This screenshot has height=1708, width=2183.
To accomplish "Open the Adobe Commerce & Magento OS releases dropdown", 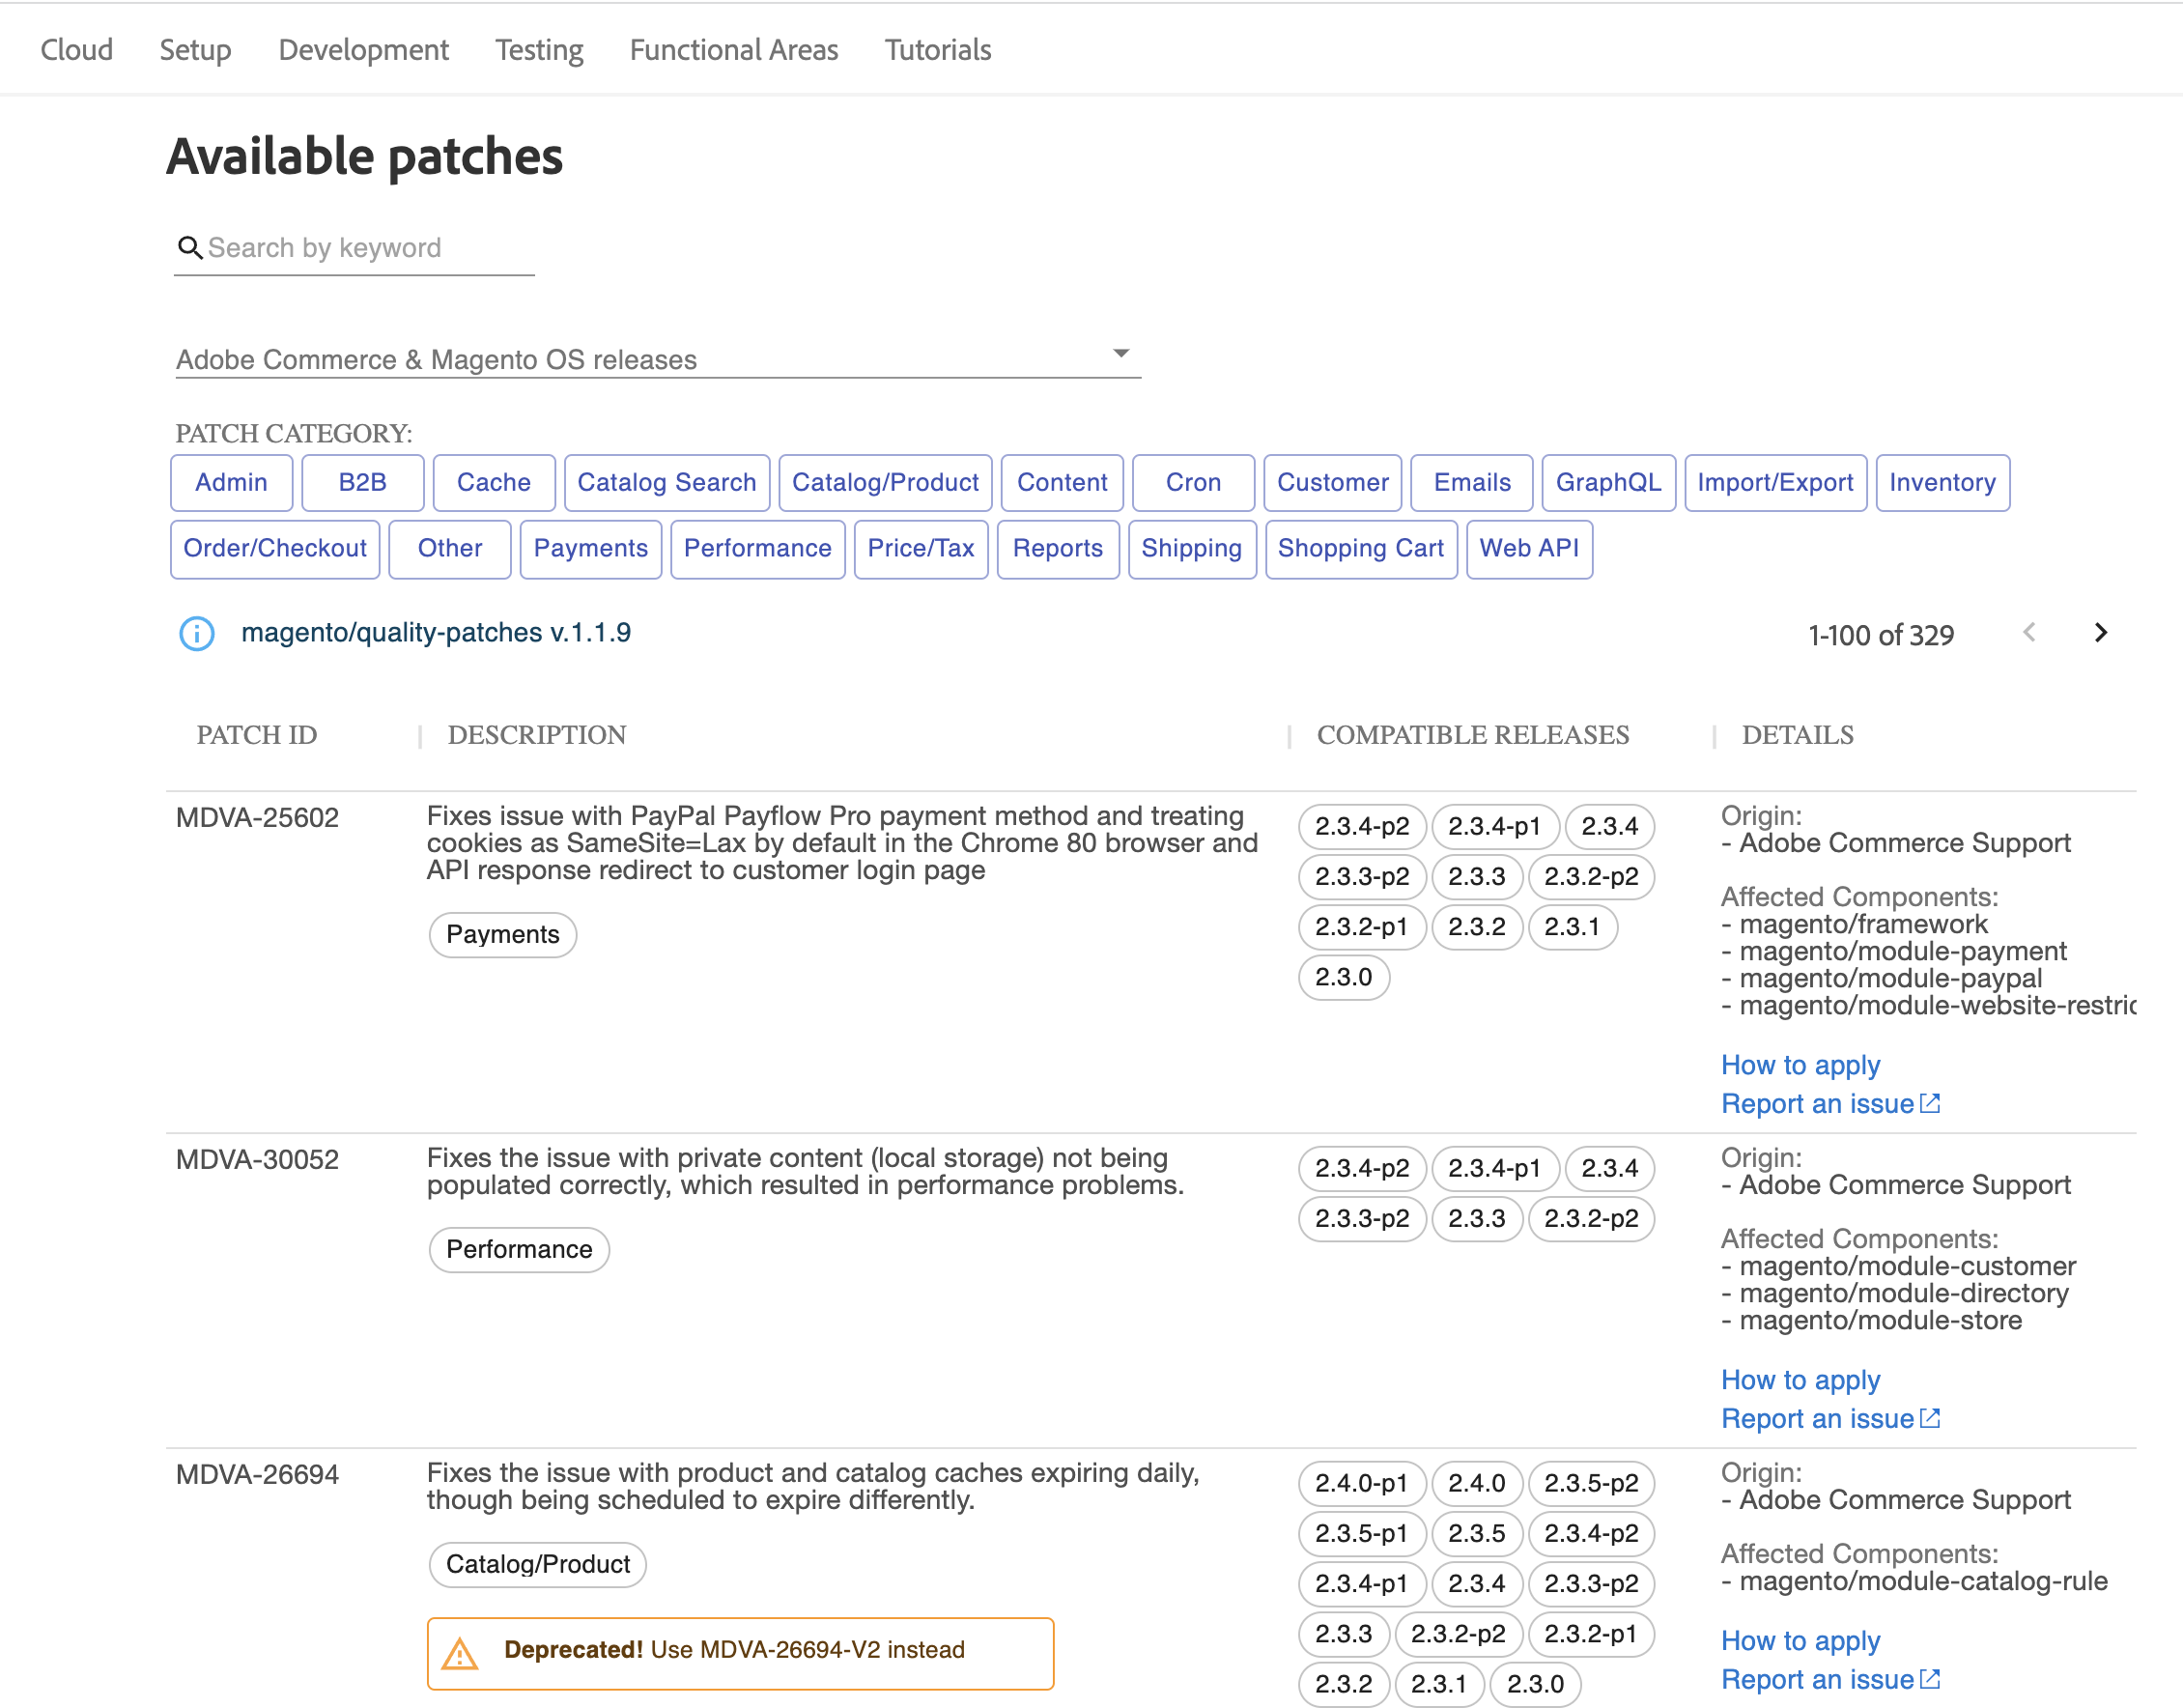I will click(1121, 353).
